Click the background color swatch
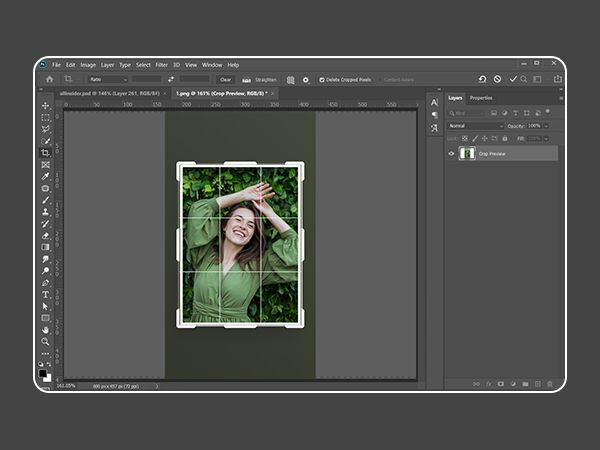Image resolution: width=600 pixels, height=450 pixels. [x=48, y=378]
